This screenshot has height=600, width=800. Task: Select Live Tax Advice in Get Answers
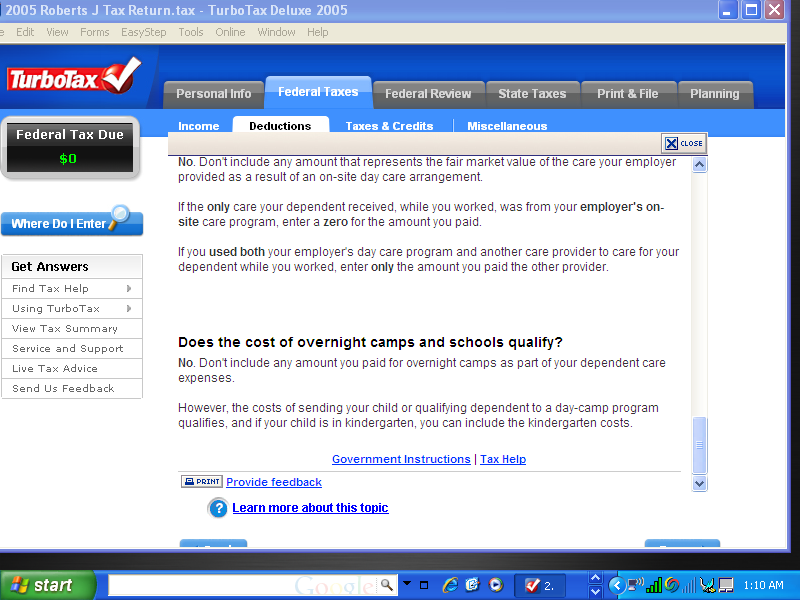tap(72, 368)
